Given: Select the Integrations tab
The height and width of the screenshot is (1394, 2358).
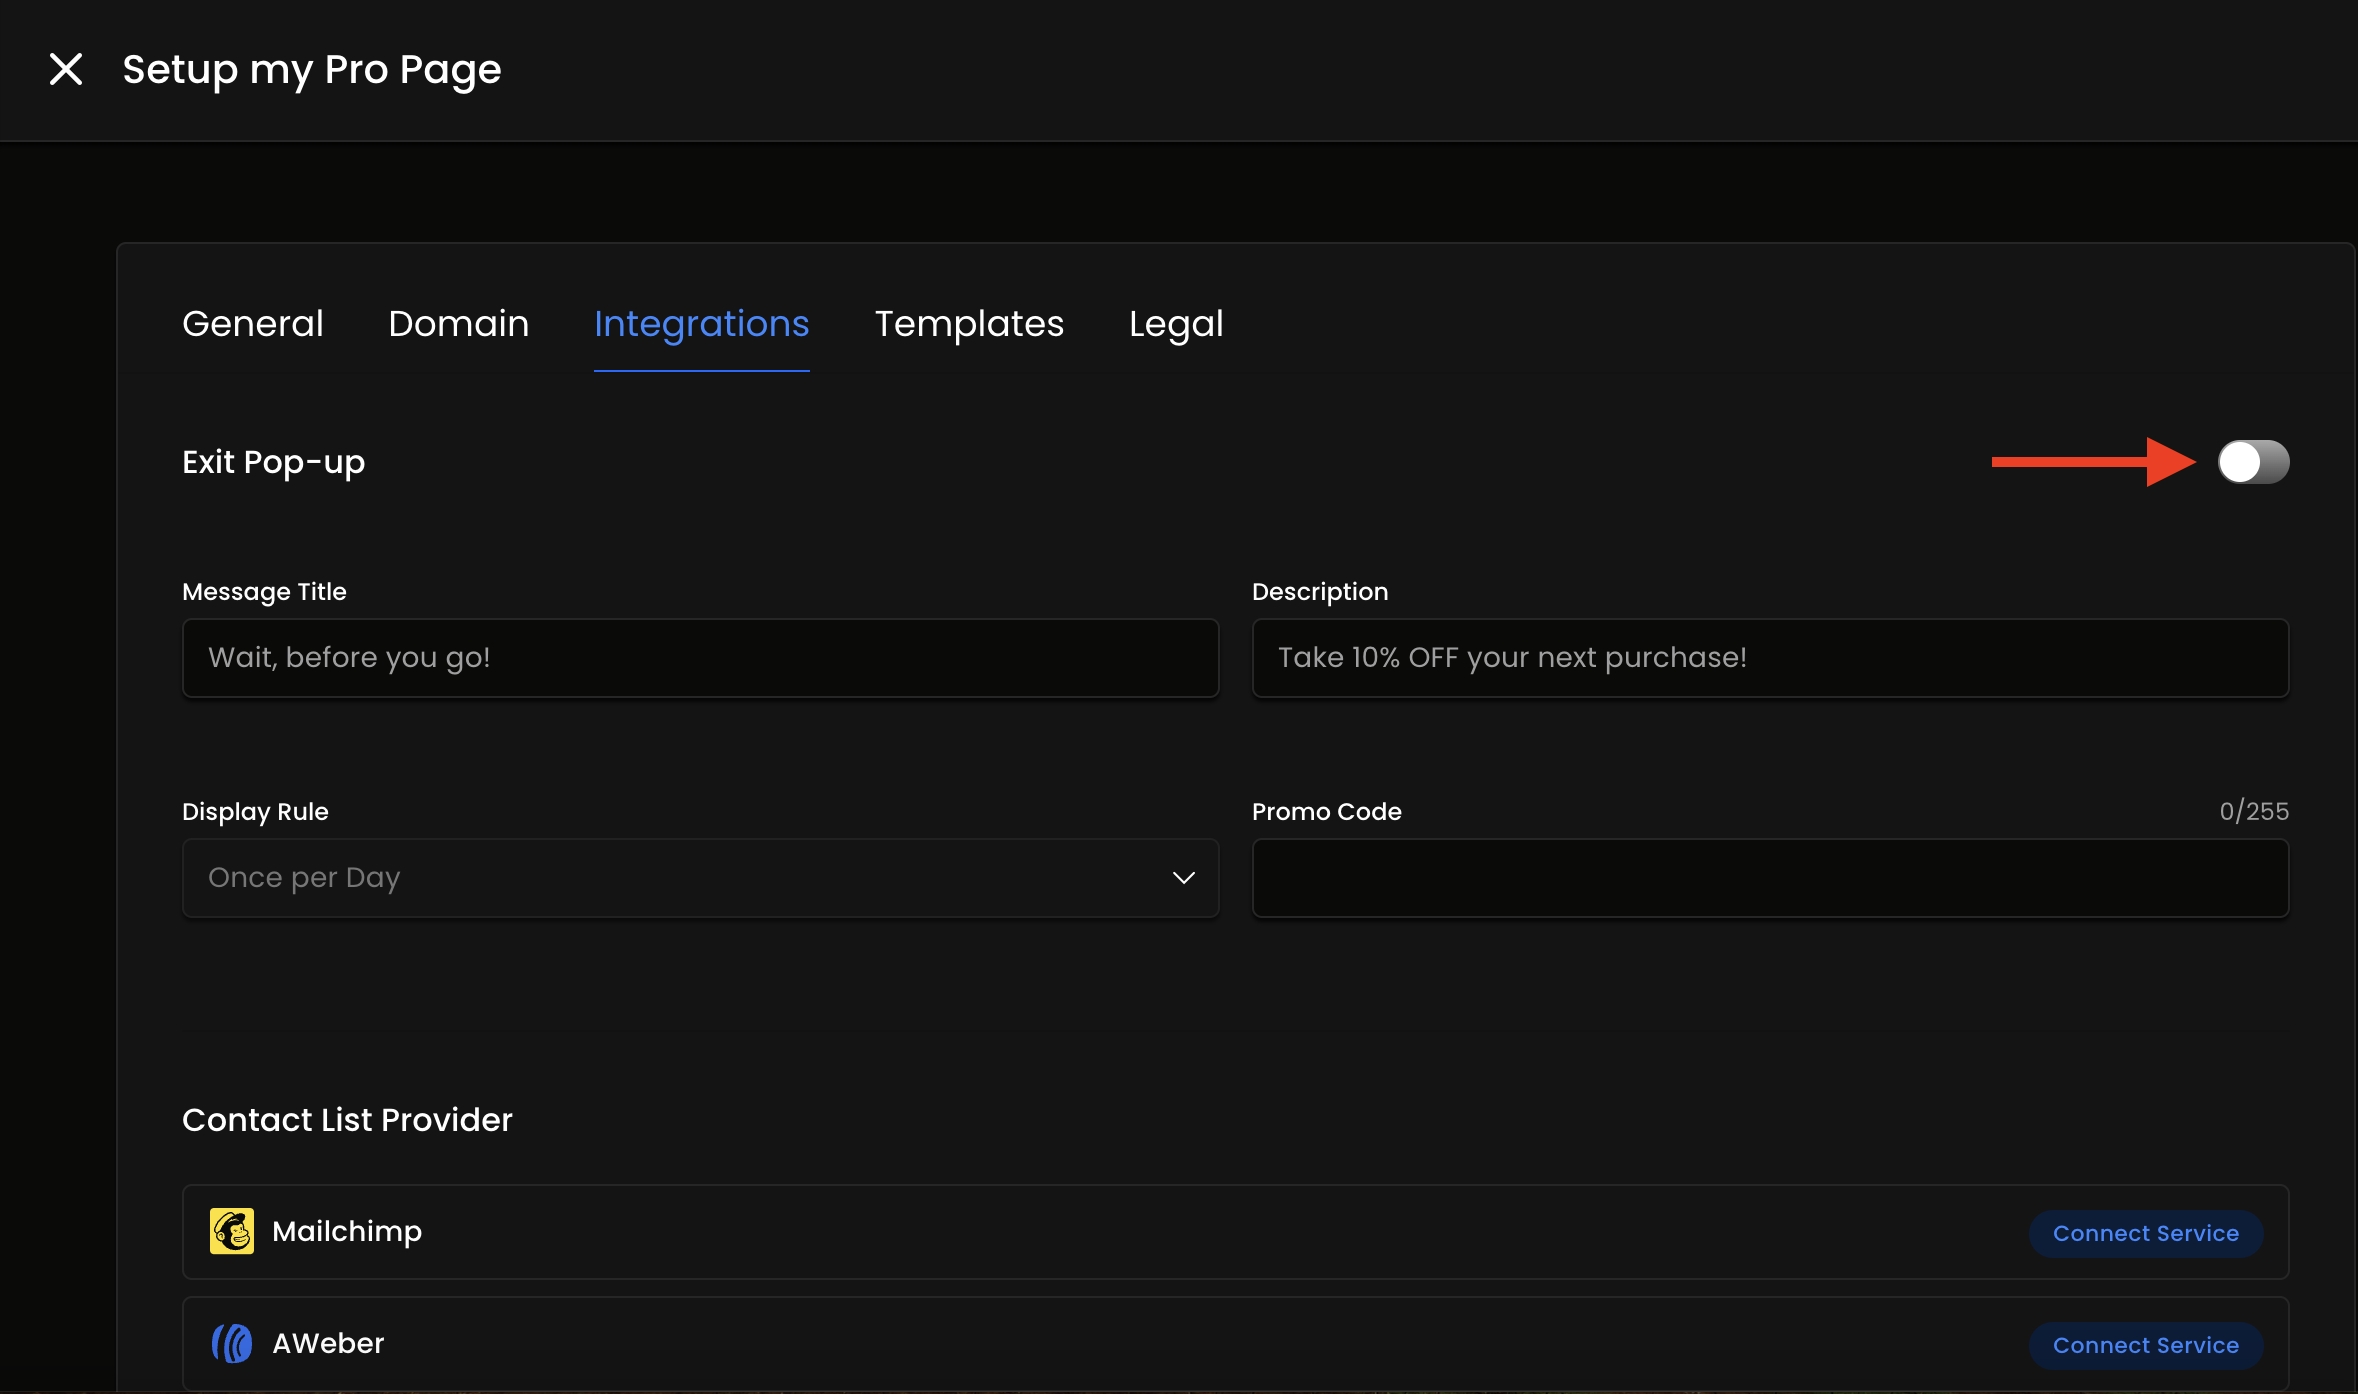Looking at the screenshot, I should pos(701,324).
